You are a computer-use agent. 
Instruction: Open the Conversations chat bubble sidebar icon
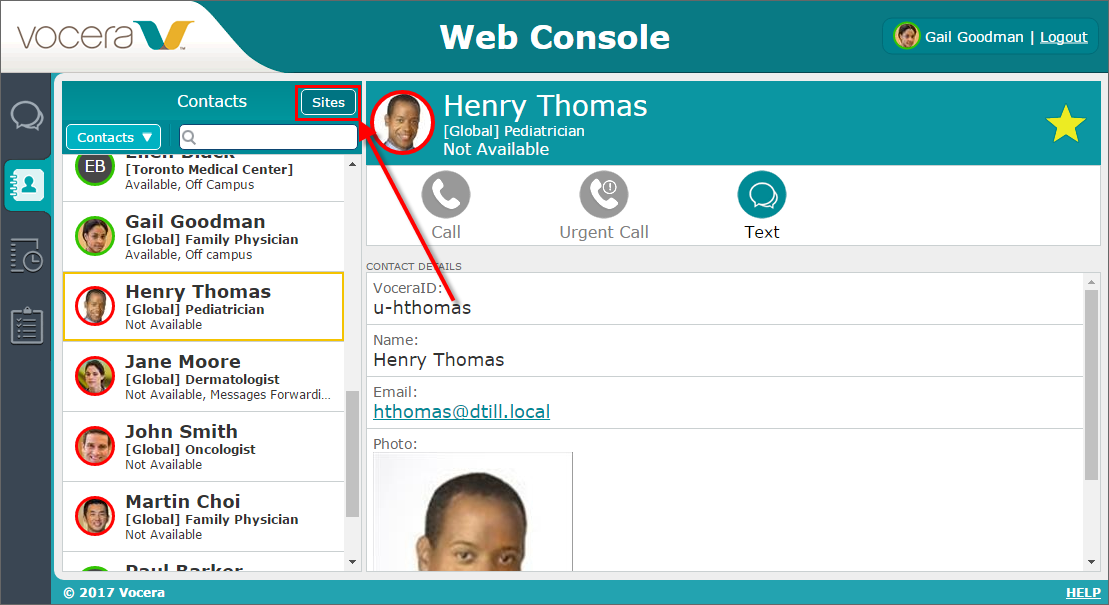point(26,115)
